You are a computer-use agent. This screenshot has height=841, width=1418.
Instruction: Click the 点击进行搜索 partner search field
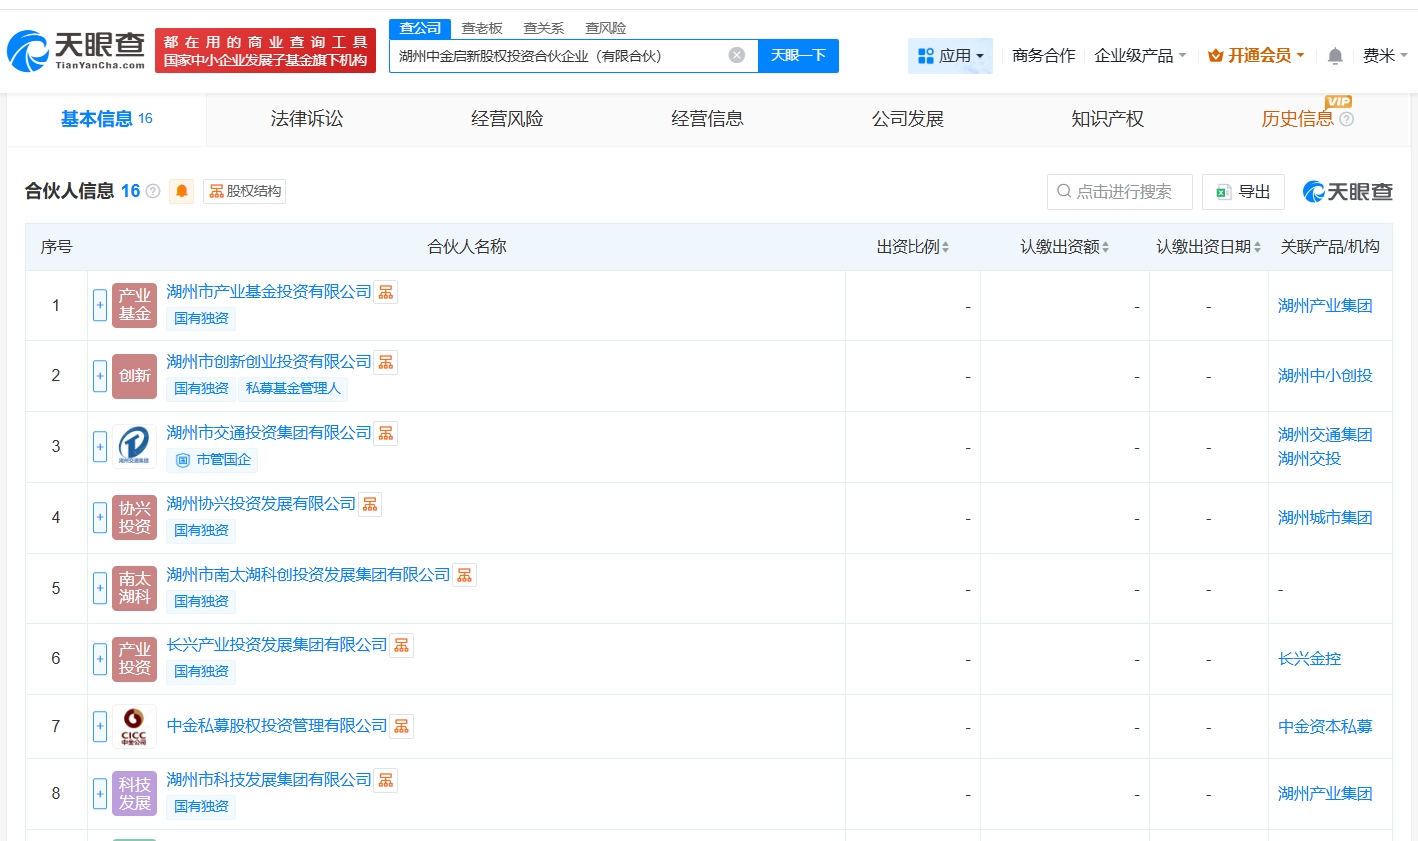pos(1120,192)
